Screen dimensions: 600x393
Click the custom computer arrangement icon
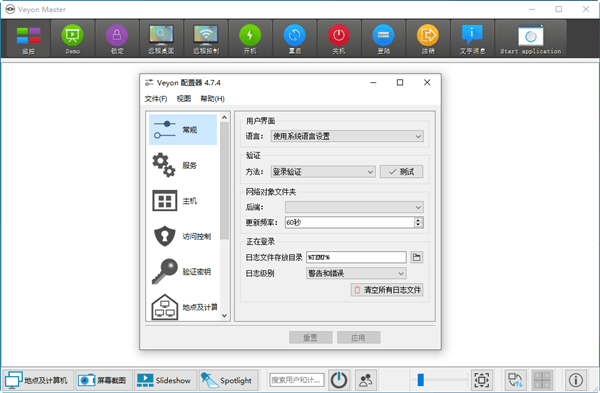pos(515,380)
